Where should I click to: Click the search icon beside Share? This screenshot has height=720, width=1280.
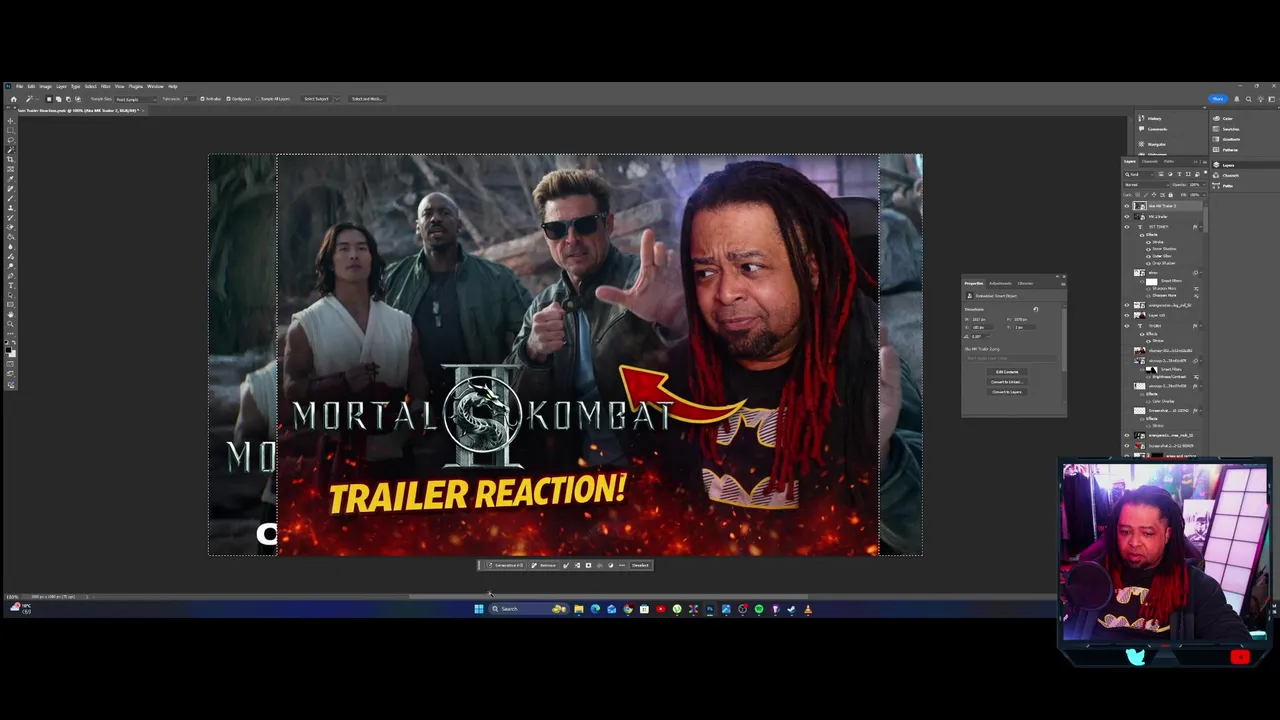click(x=1248, y=99)
